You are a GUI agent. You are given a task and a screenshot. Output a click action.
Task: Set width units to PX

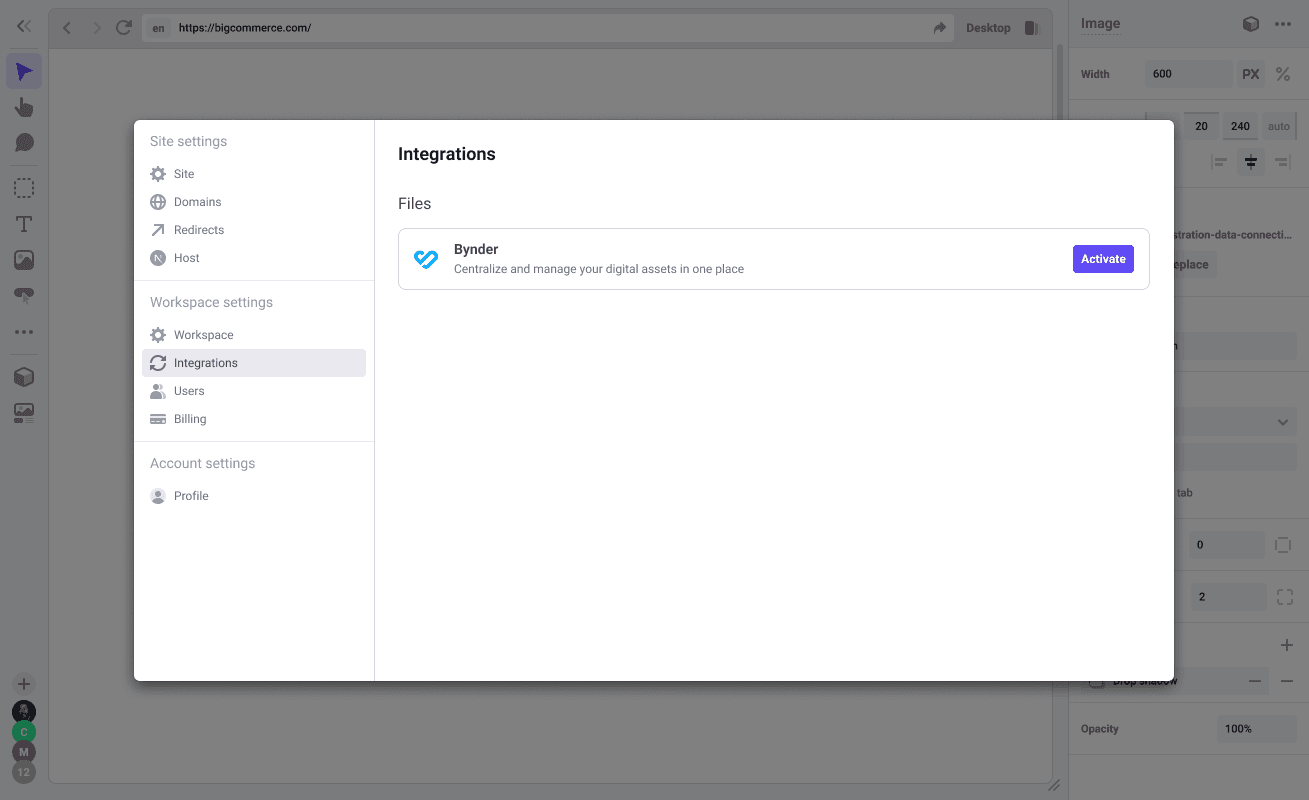(x=1250, y=73)
